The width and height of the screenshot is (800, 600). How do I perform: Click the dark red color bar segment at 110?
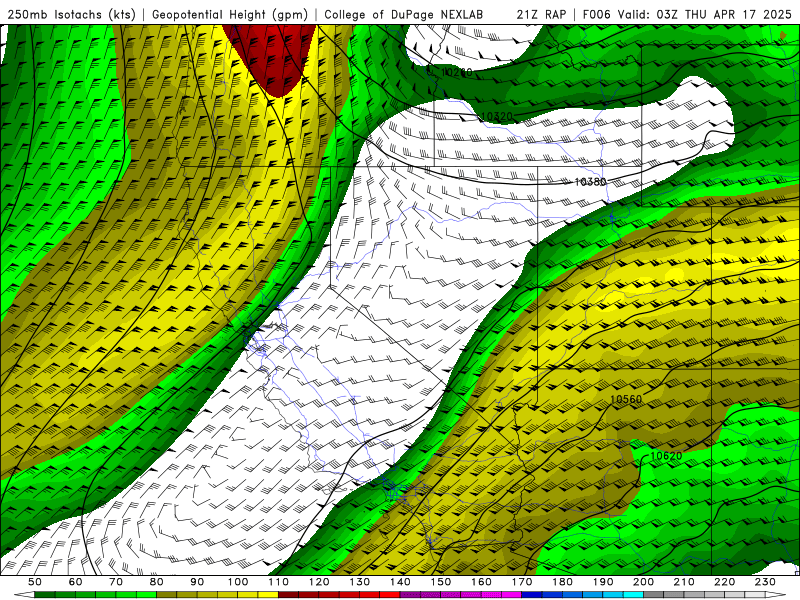289,595
